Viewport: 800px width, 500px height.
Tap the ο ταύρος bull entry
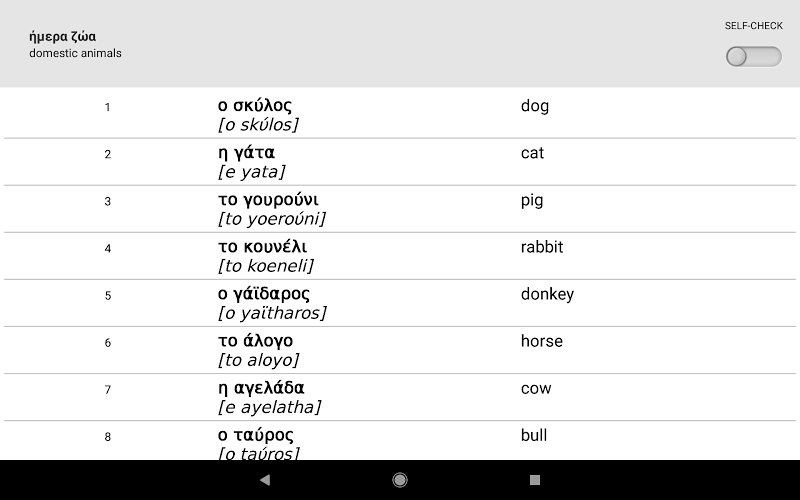click(x=399, y=441)
